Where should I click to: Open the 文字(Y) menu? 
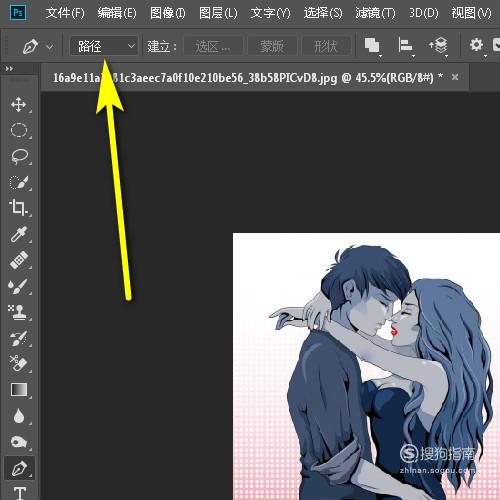pyautogui.click(x=270, y=13)
